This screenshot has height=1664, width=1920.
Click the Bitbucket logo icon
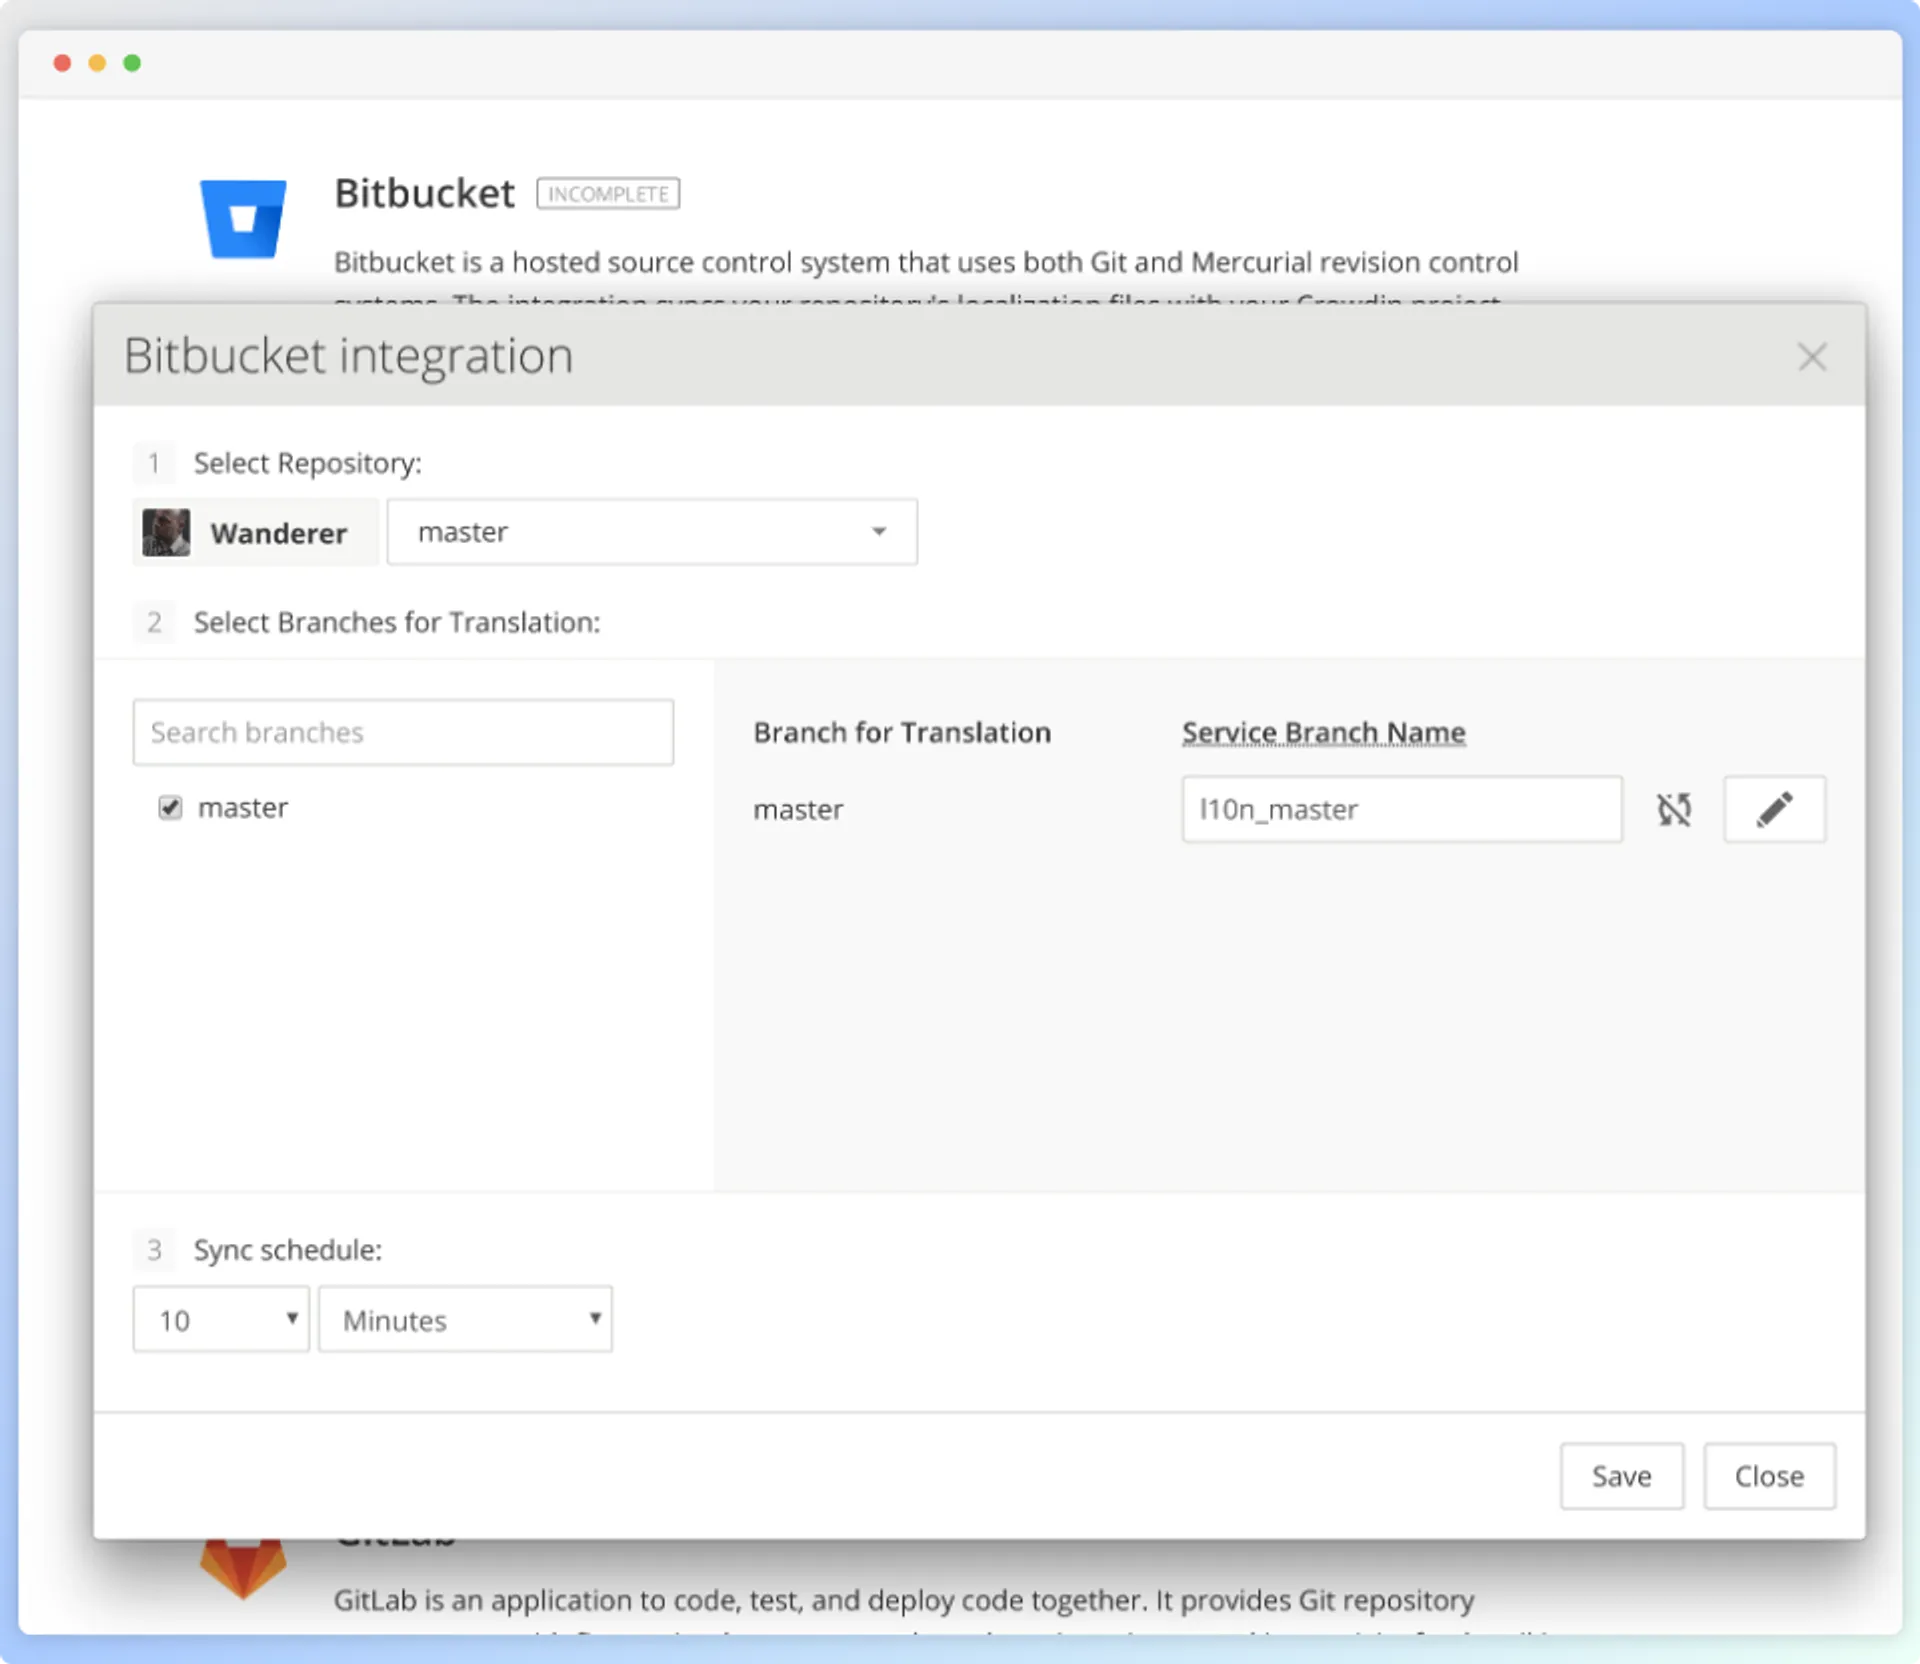[x=243, y=218]
